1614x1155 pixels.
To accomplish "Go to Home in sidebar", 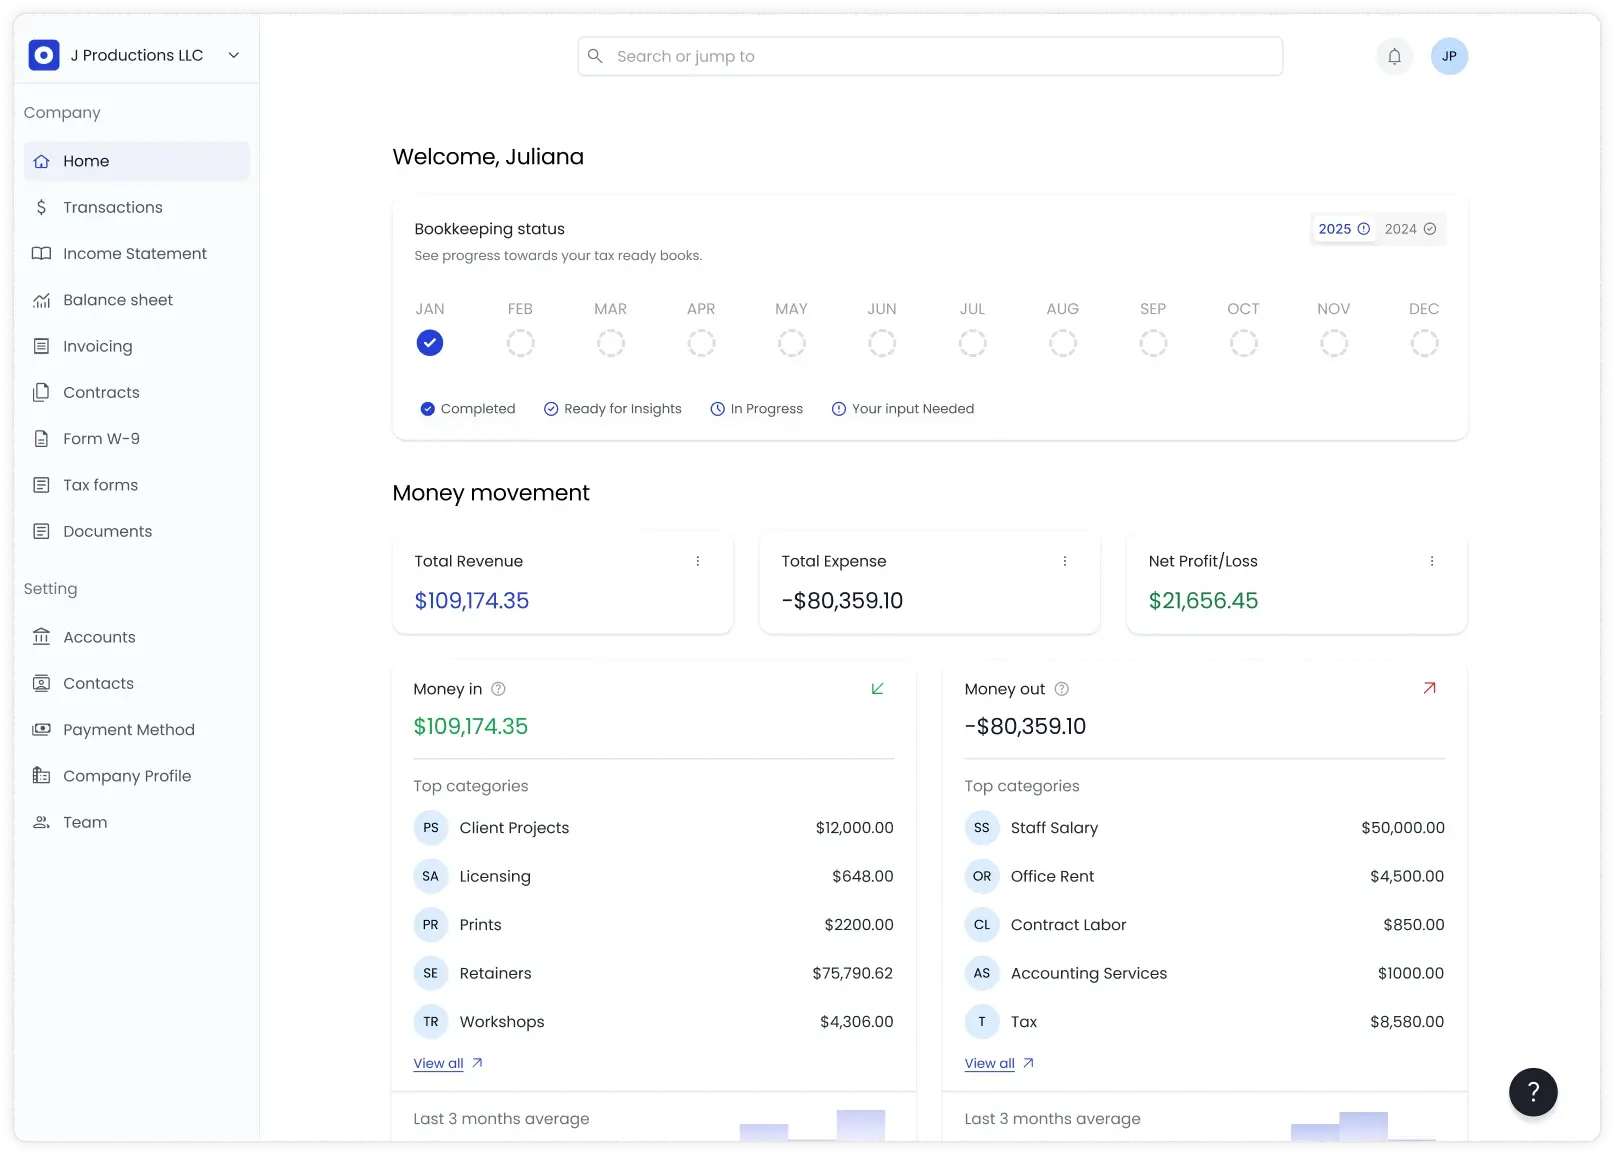I will [x=137, y=161].
